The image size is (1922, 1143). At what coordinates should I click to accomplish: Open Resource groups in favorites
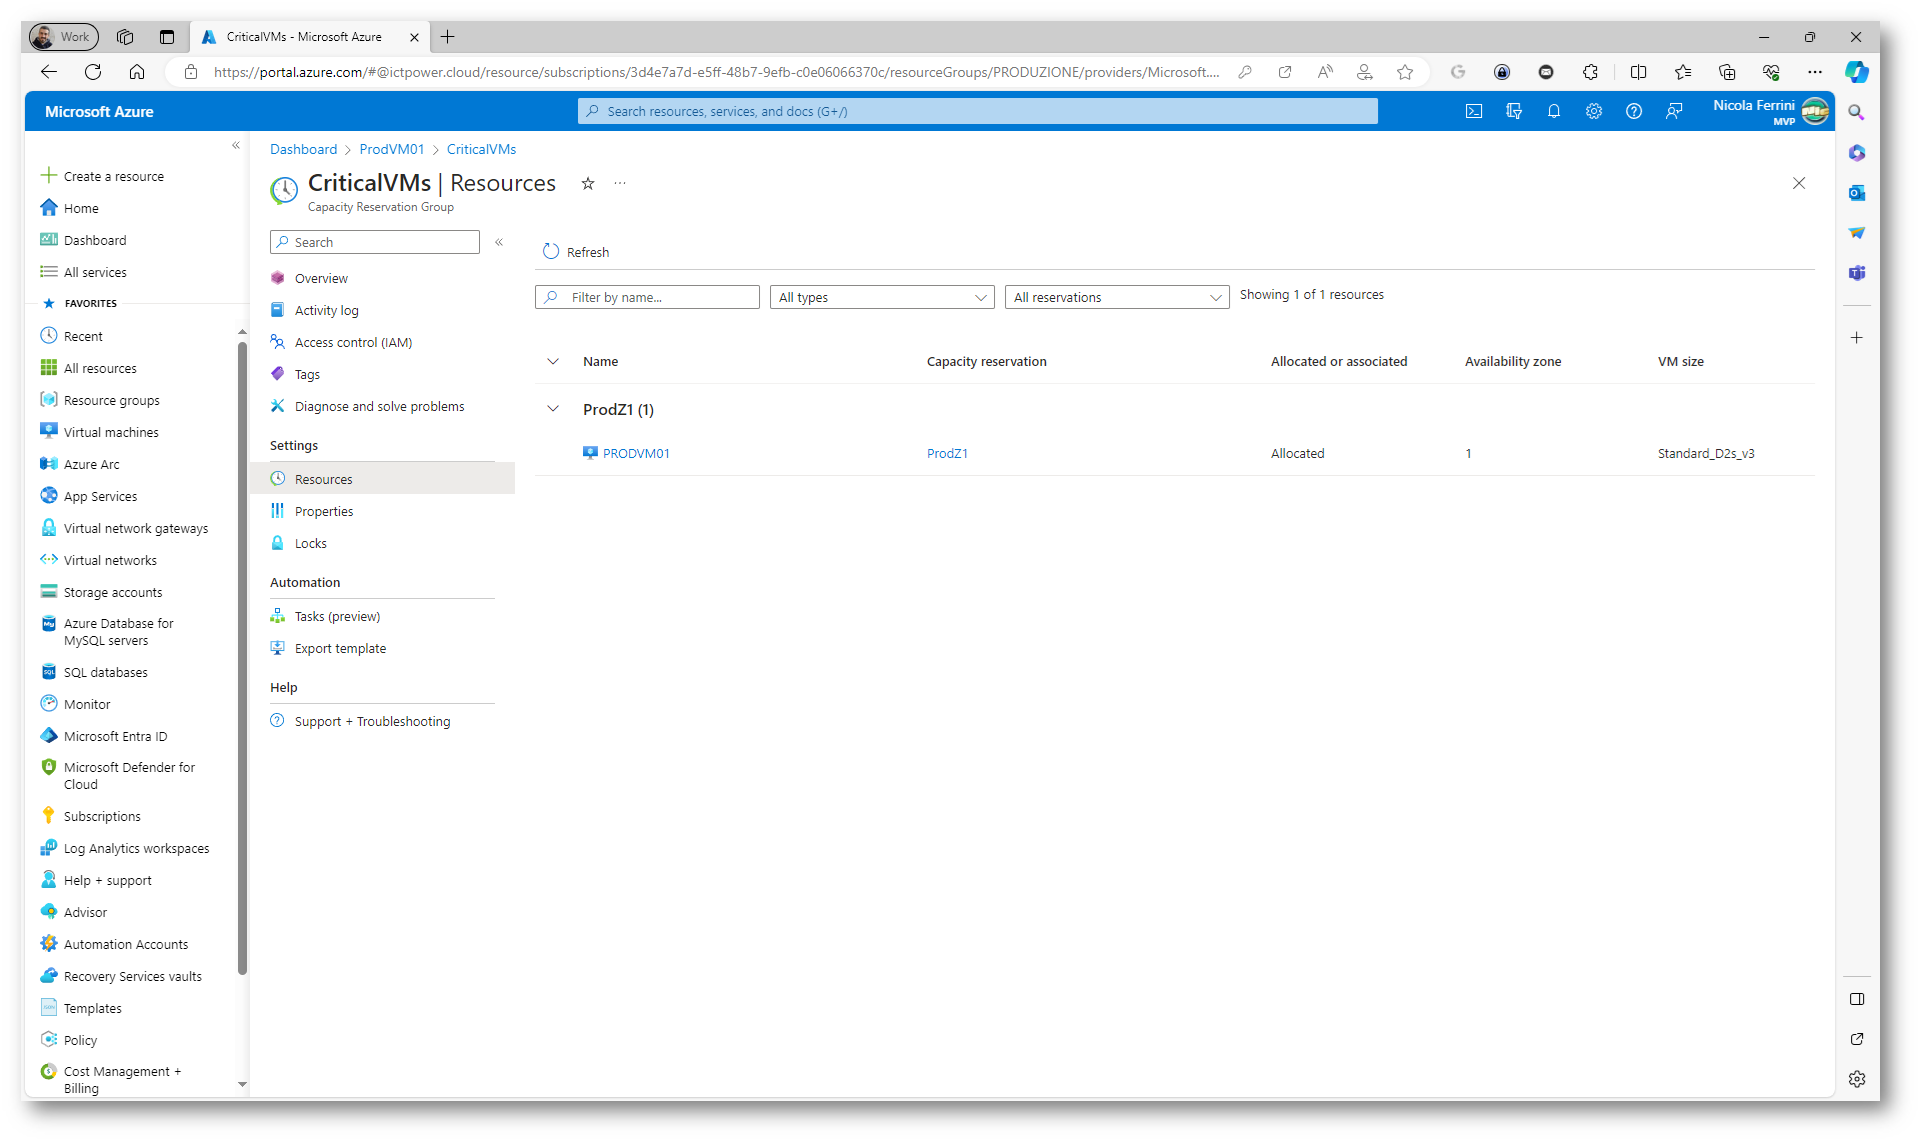(111, 400)
